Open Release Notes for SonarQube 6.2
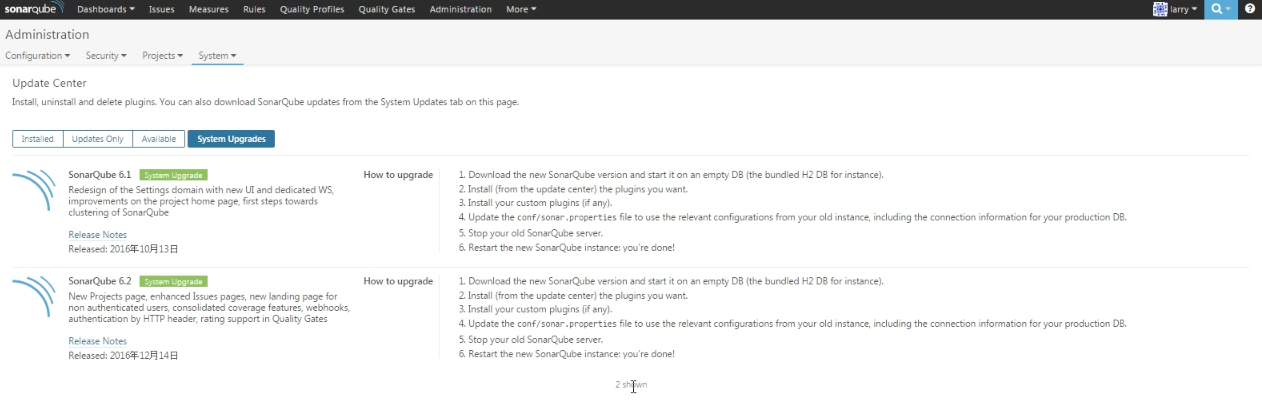 click(97, 341)
